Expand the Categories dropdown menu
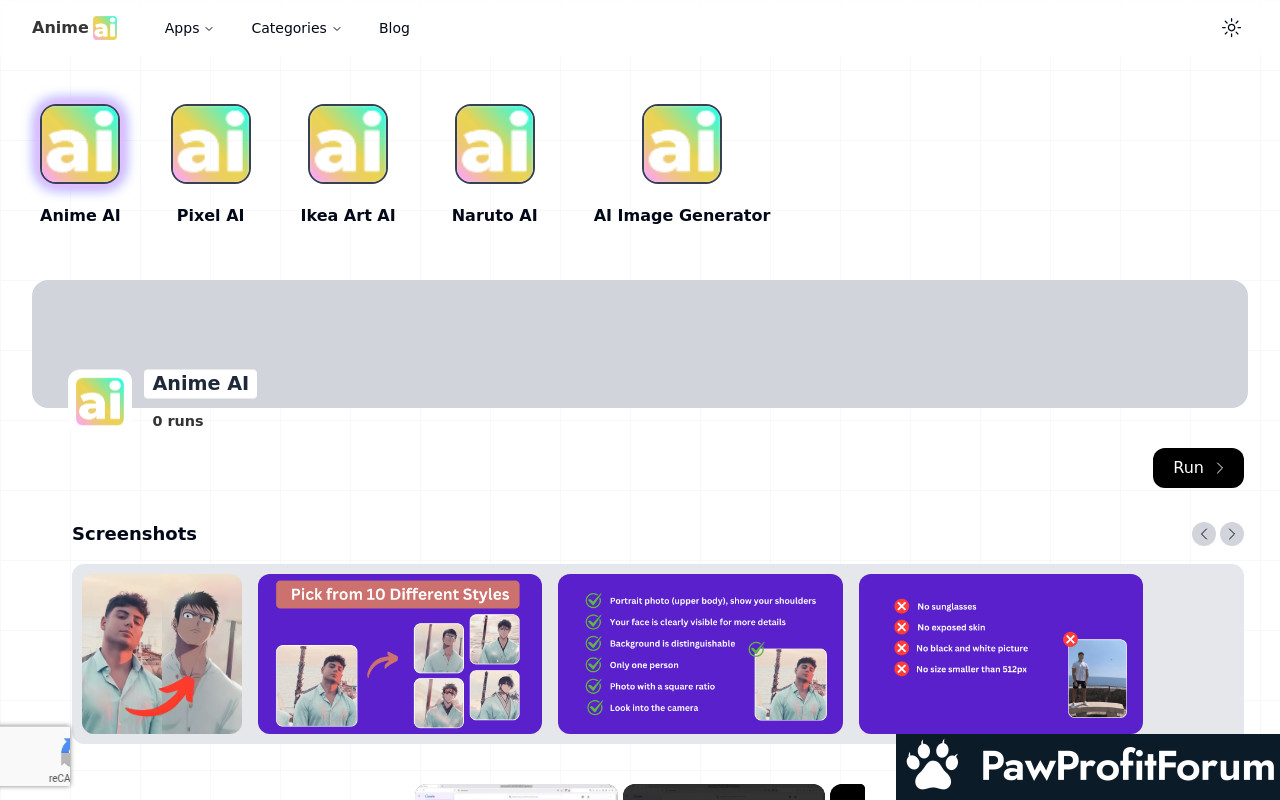 [296, 28]
